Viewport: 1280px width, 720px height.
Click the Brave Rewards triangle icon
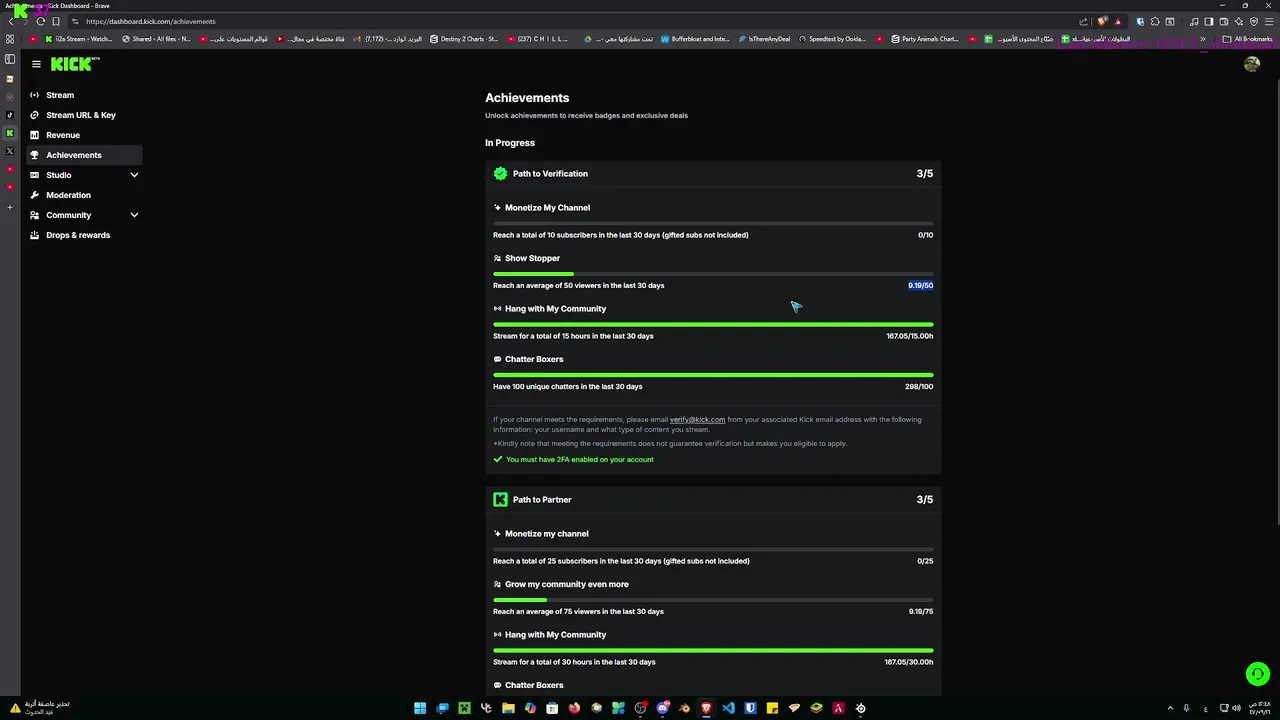(1118, 22)
